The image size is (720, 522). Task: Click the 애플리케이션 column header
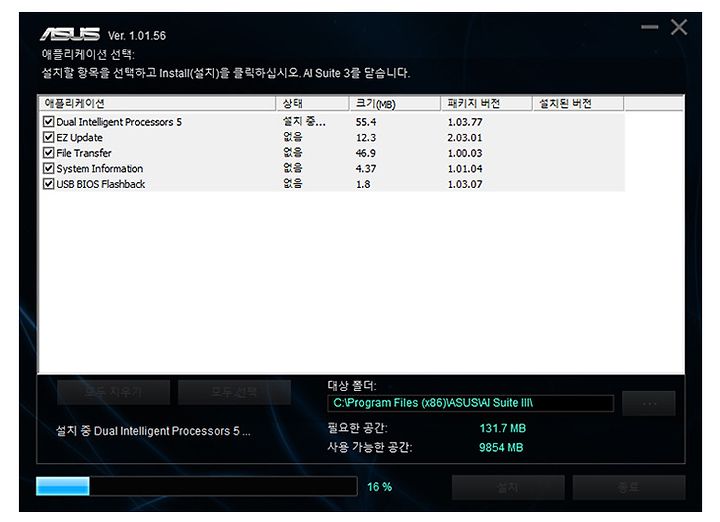coord(157,103)
